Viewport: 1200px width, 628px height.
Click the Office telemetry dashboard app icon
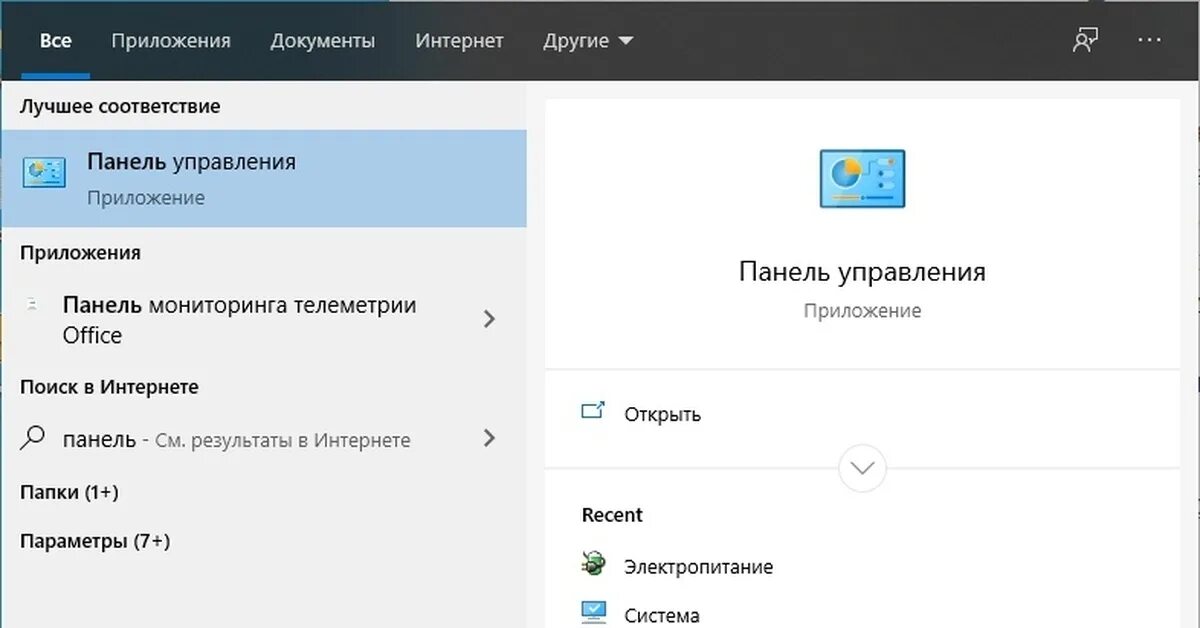pyautogui.click(x=34, y=304)
